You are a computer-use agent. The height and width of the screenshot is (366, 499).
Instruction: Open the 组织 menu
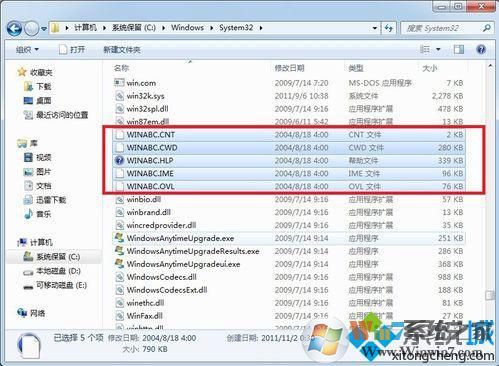coord(27,50)
